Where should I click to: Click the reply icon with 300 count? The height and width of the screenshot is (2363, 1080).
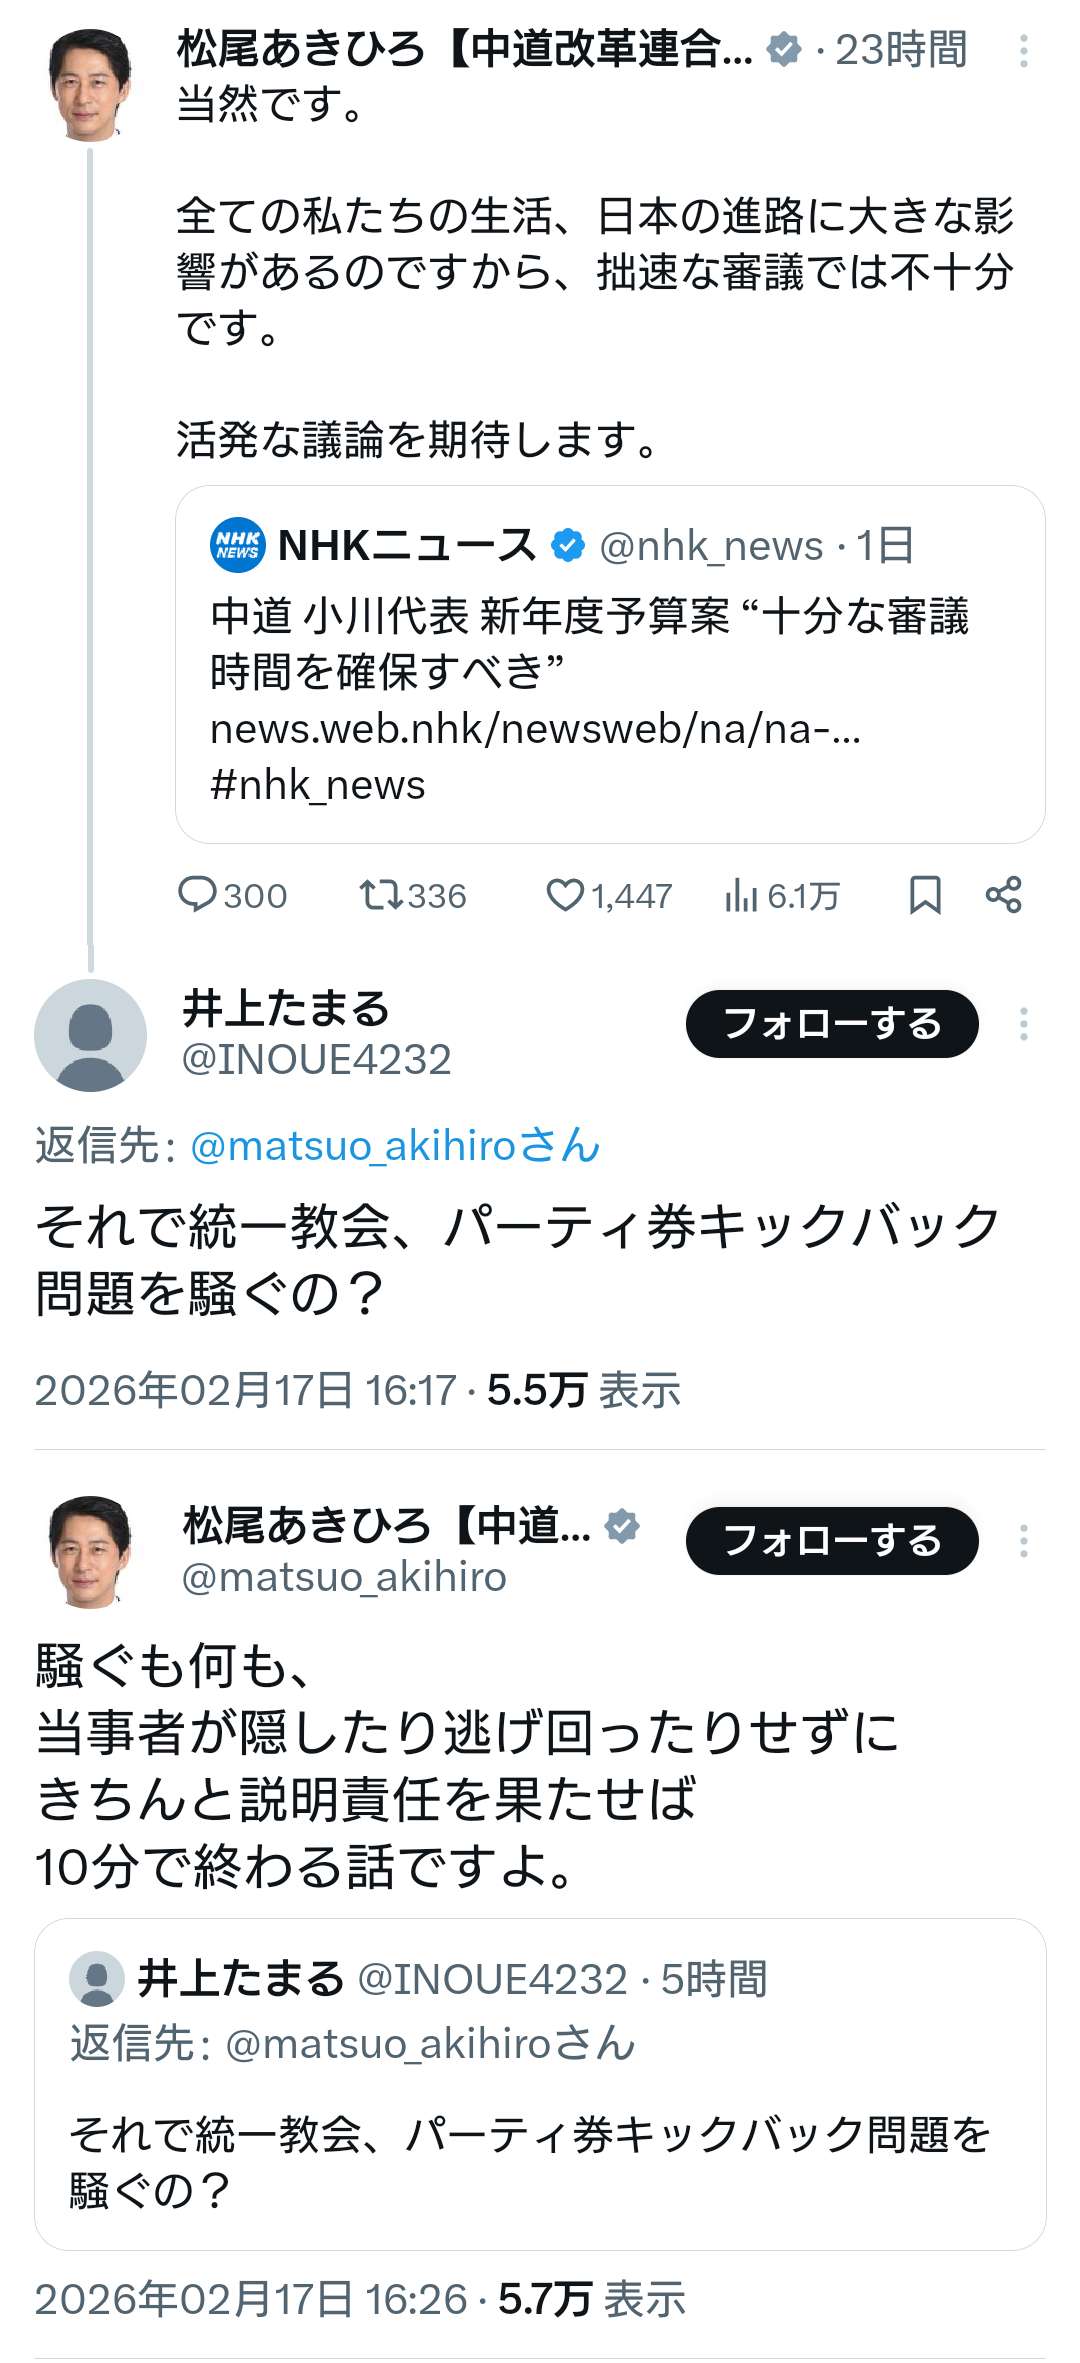[x=197, y=895]
